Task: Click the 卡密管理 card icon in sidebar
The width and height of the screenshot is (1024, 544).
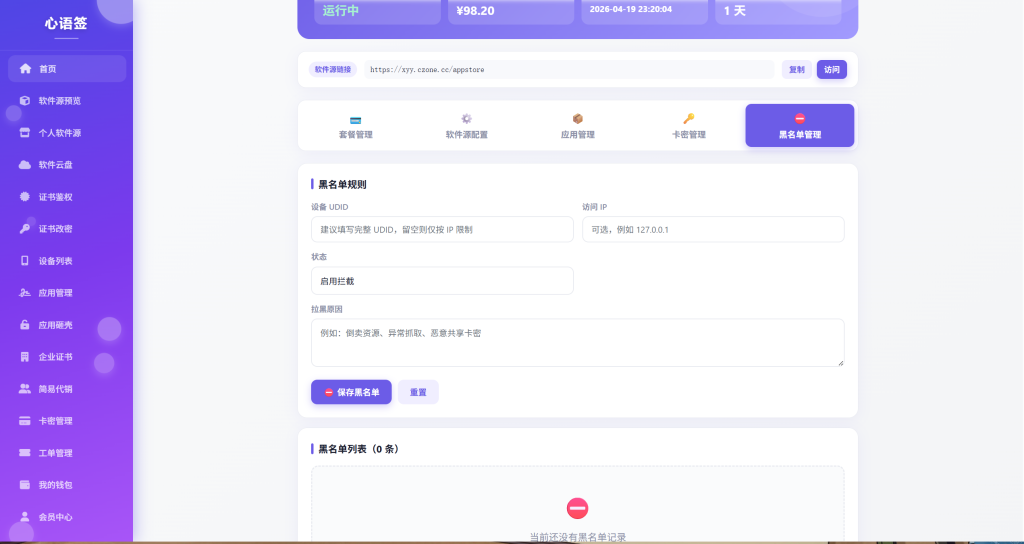Action: pyautogui.click(x=25, y=421)
